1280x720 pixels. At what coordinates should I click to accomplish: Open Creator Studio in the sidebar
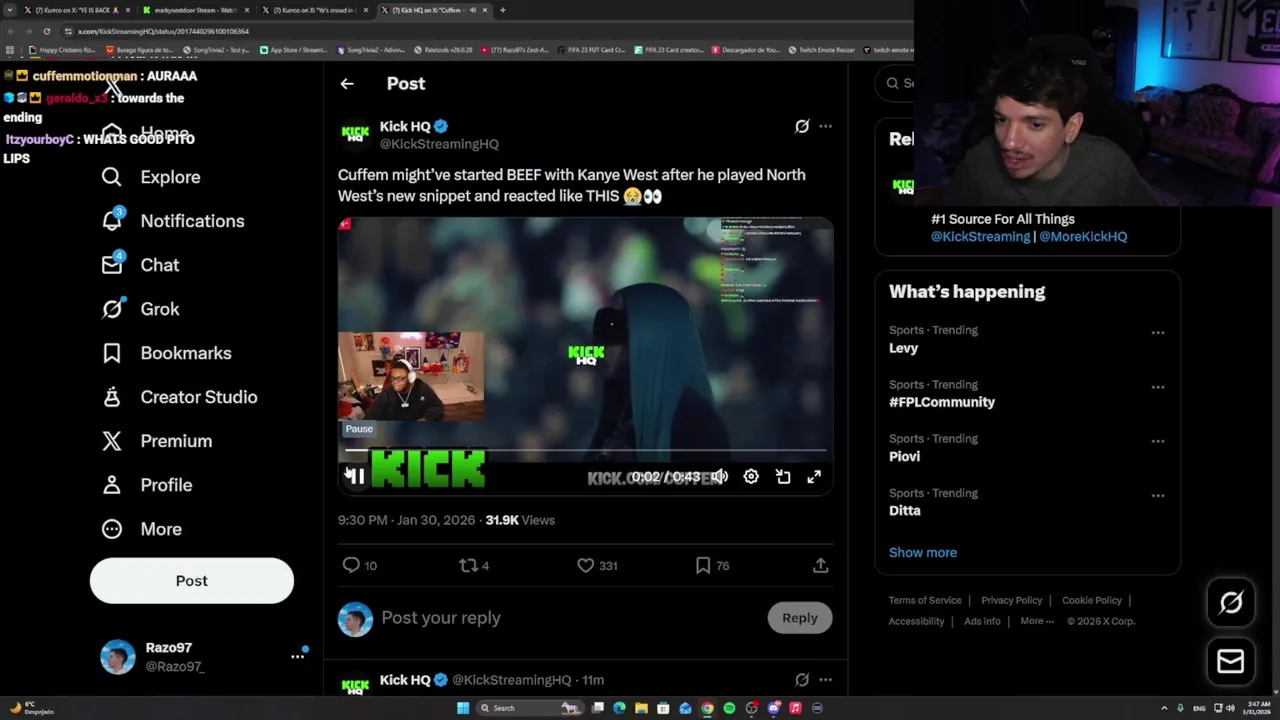(179, 397)
